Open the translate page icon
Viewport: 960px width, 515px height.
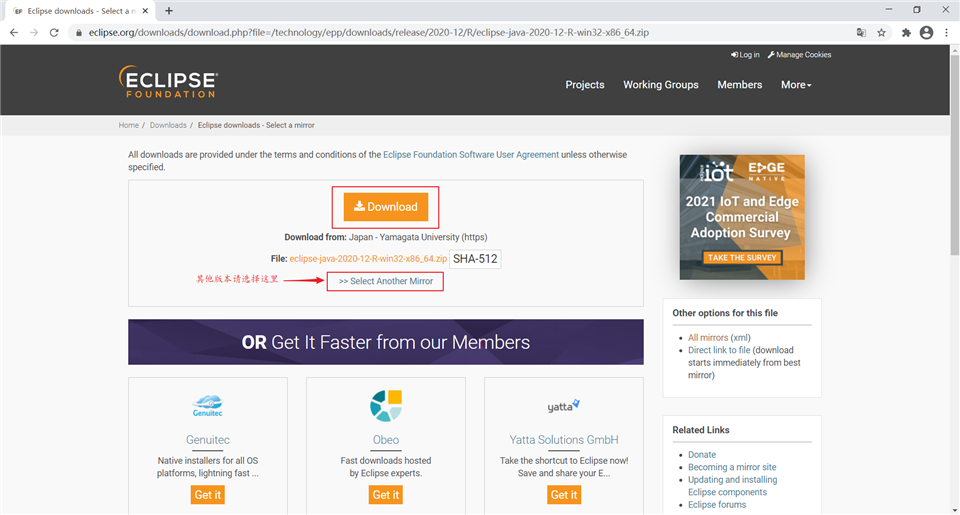861,32
